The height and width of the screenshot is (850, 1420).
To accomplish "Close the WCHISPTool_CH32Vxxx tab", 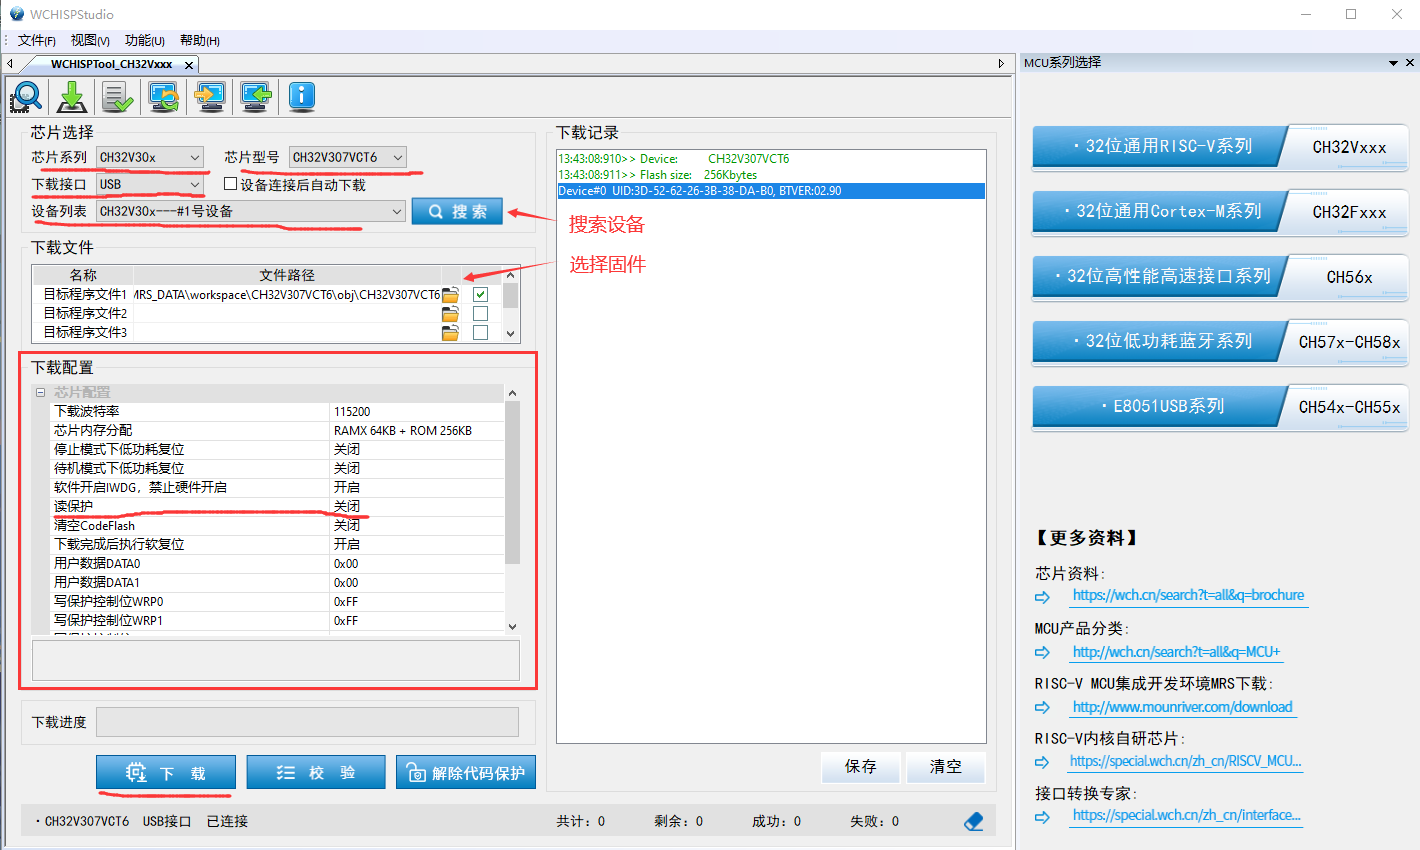I will 189,65.
